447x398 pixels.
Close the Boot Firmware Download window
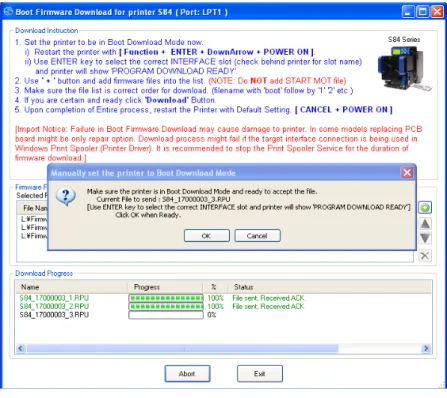[x=437, y=12]
